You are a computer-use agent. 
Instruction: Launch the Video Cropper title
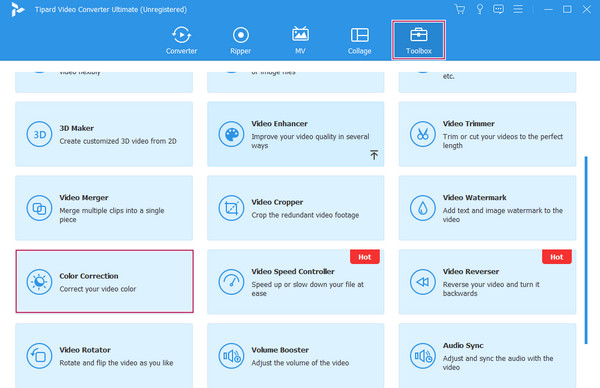[277, 202]
